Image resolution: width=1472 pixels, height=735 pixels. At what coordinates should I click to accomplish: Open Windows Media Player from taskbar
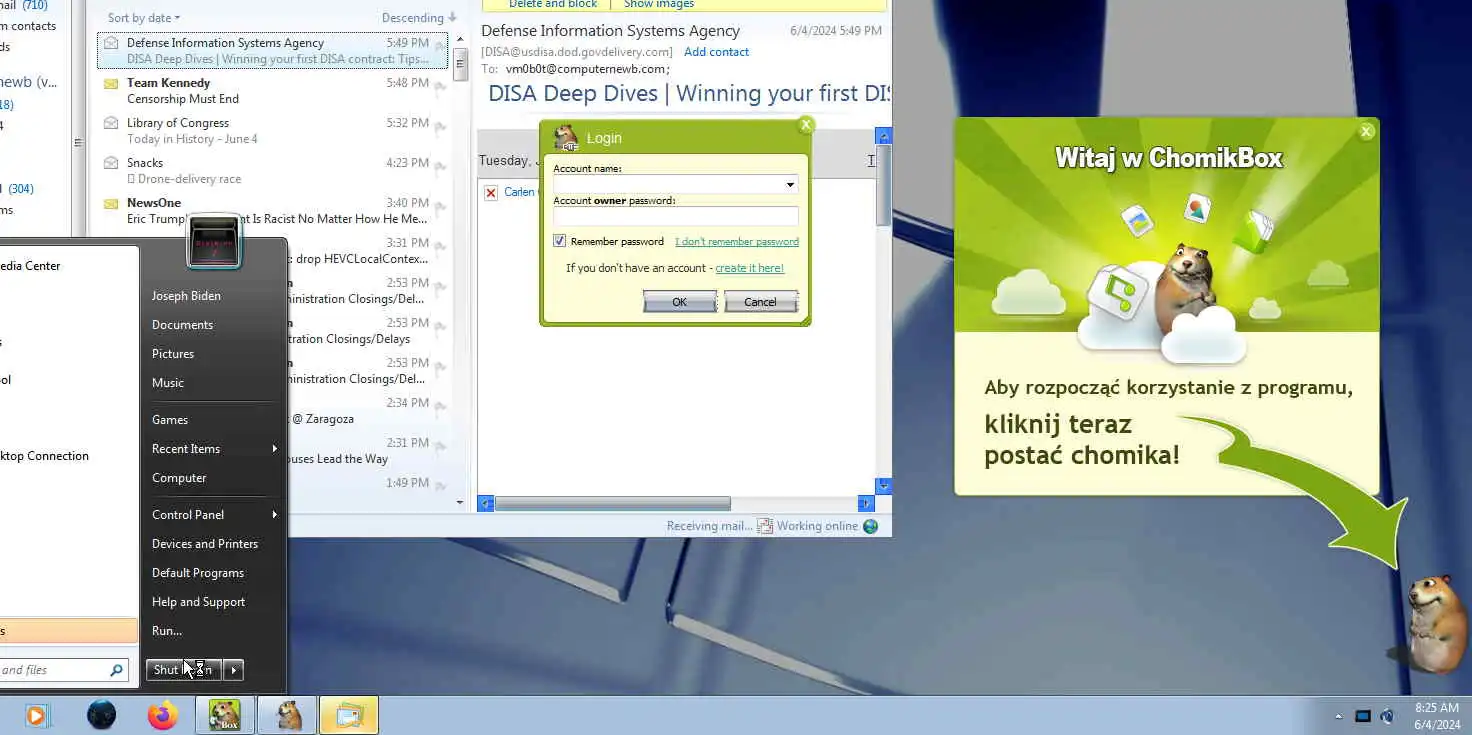click(36, 715)
